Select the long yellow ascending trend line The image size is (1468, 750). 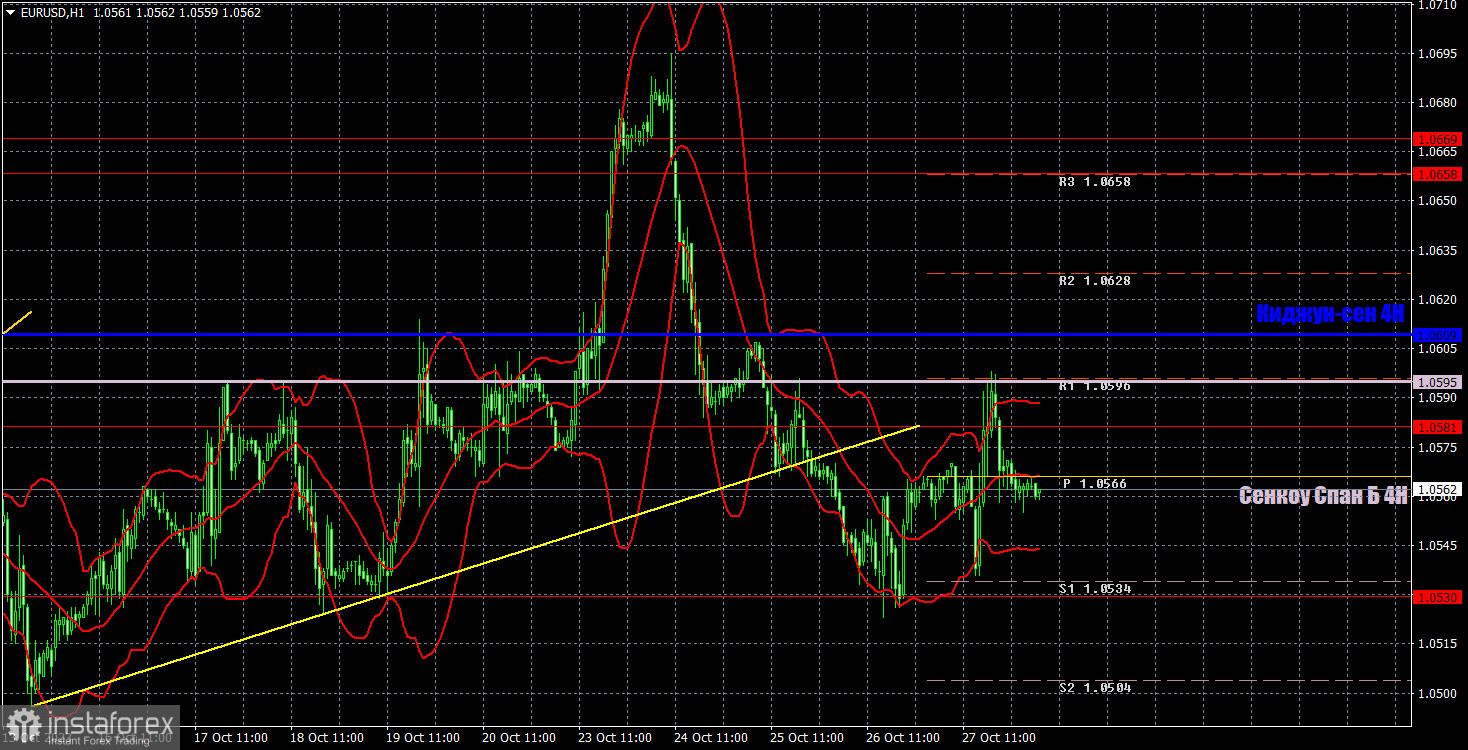tap(478, 564)
